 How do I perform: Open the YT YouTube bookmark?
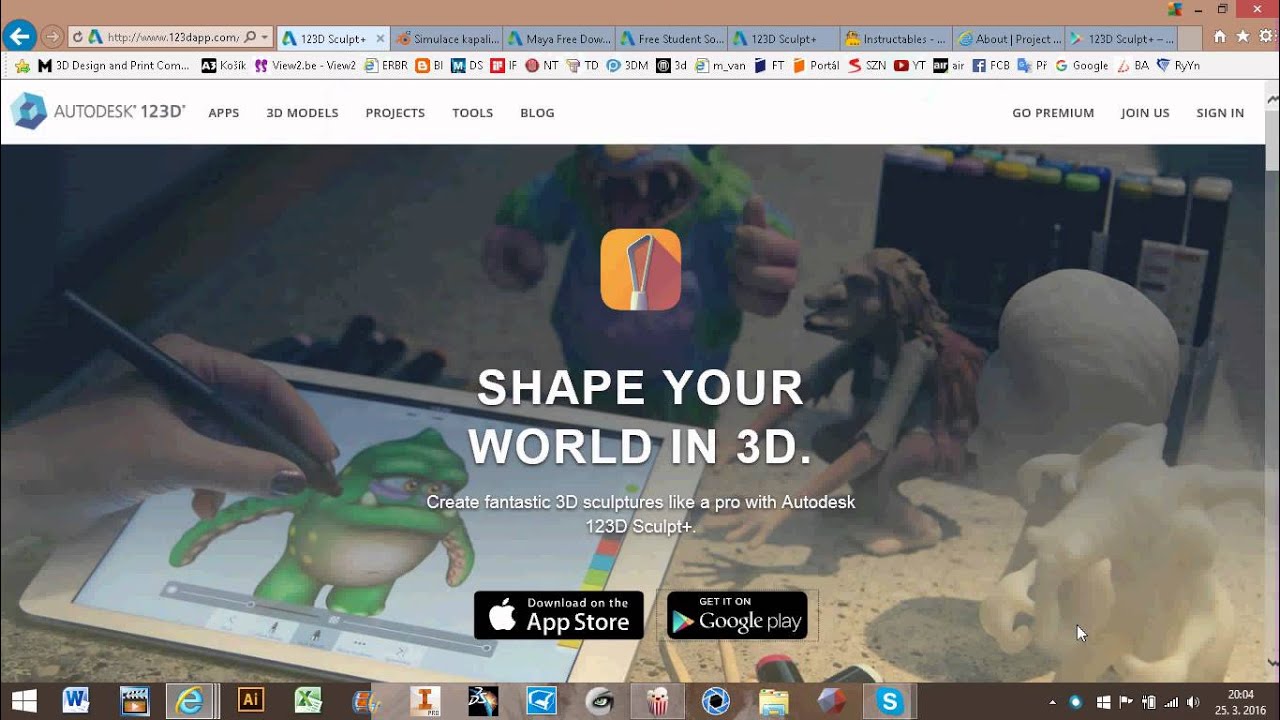[910, 65]
